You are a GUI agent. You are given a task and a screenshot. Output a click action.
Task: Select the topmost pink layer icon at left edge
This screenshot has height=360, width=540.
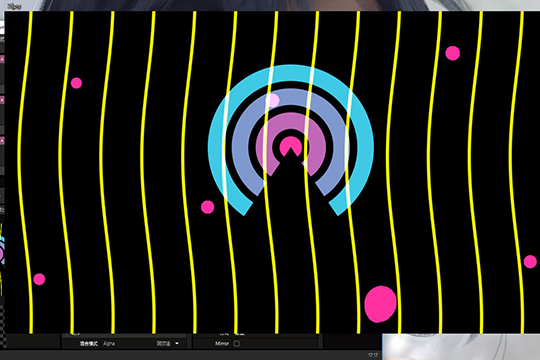click(x=2, y=59)
